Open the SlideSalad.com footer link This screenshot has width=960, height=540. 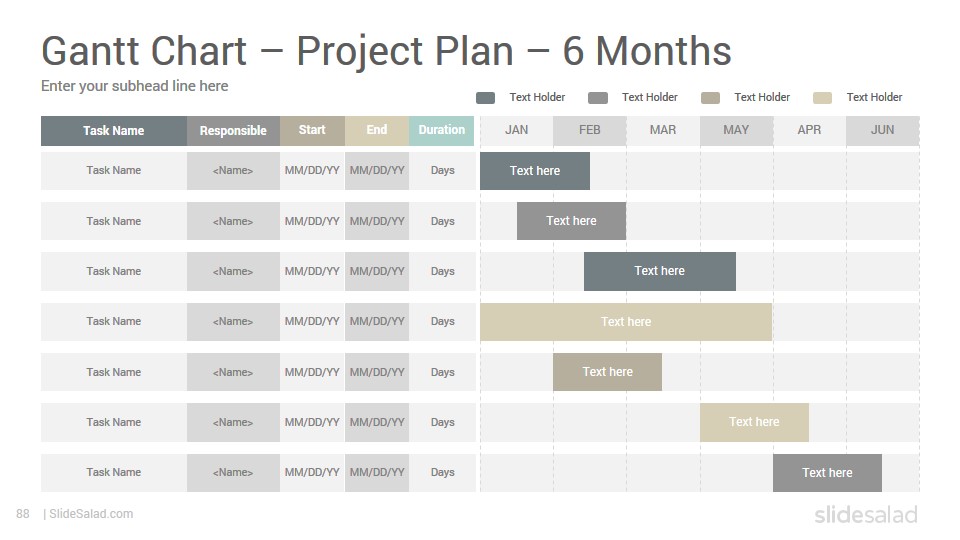tap(91, 514)
